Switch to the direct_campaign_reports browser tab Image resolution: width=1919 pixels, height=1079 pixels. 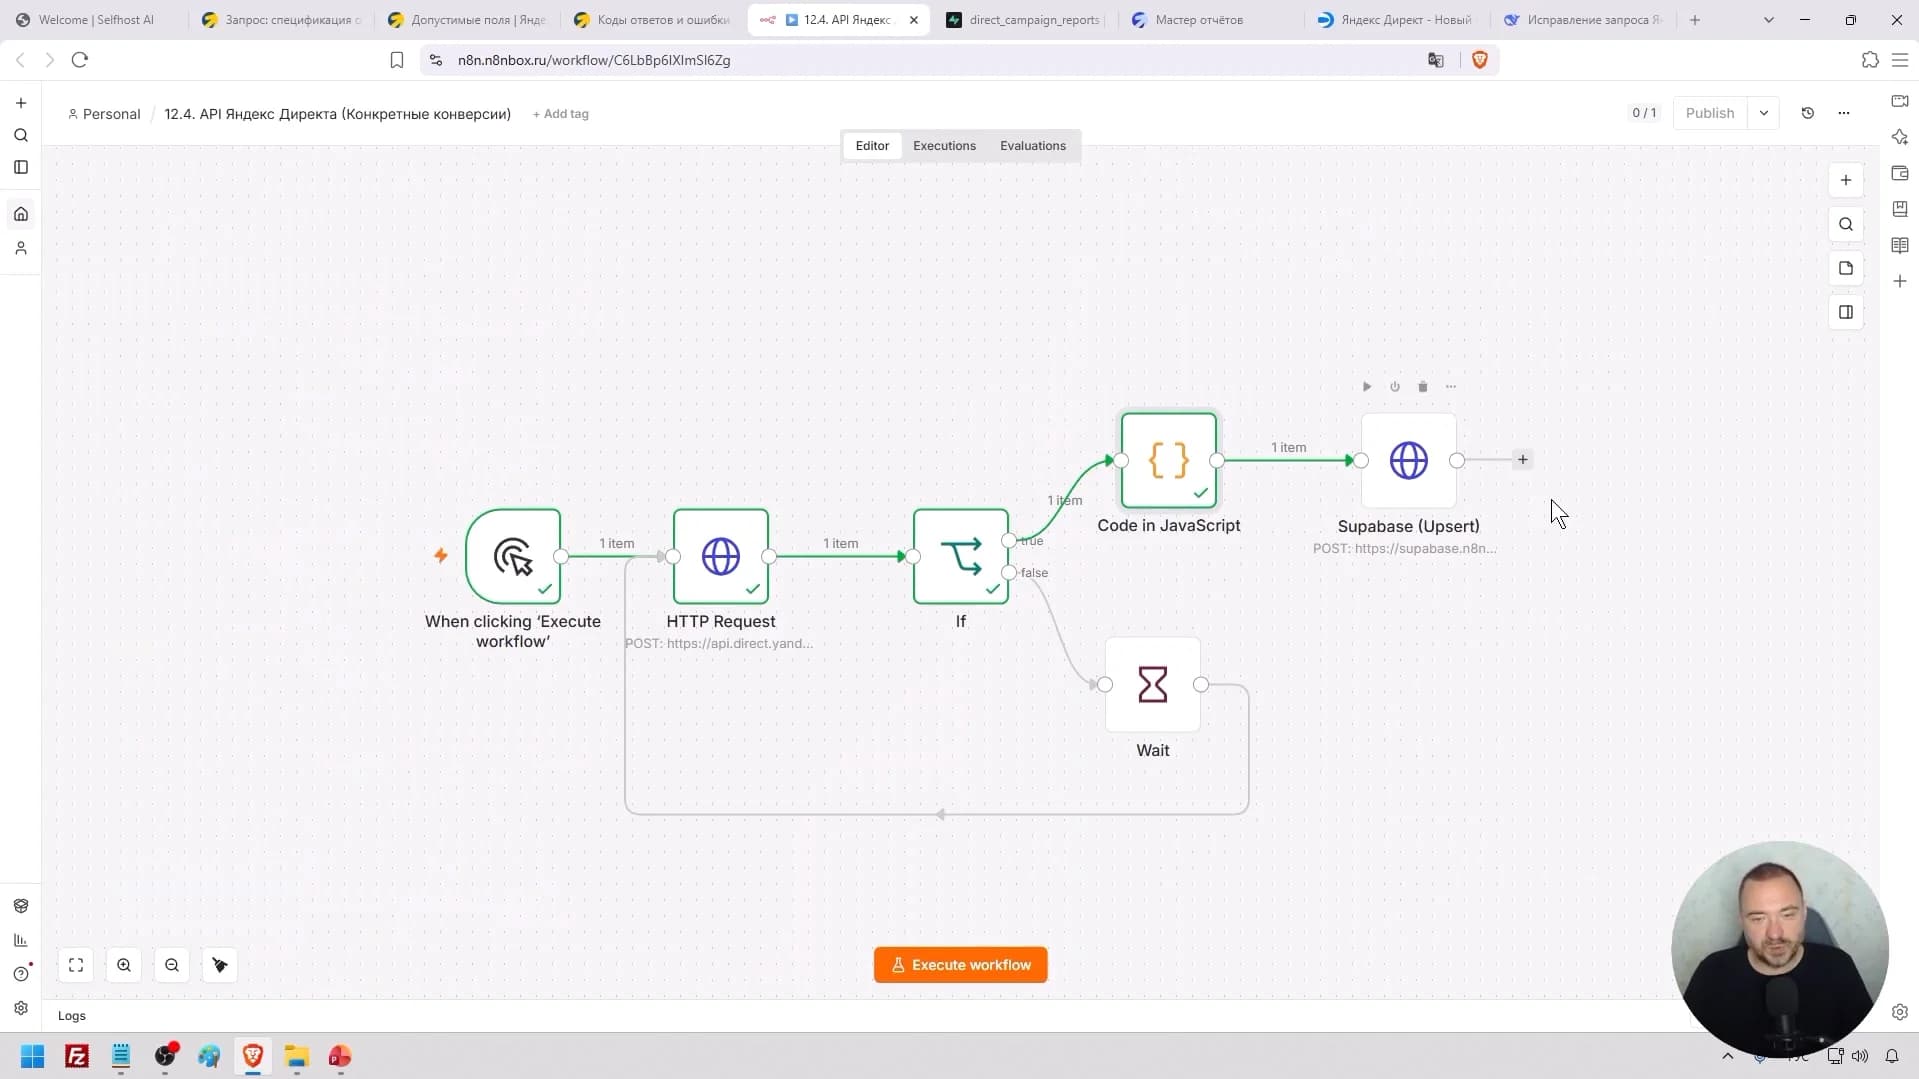[1023, 20]
